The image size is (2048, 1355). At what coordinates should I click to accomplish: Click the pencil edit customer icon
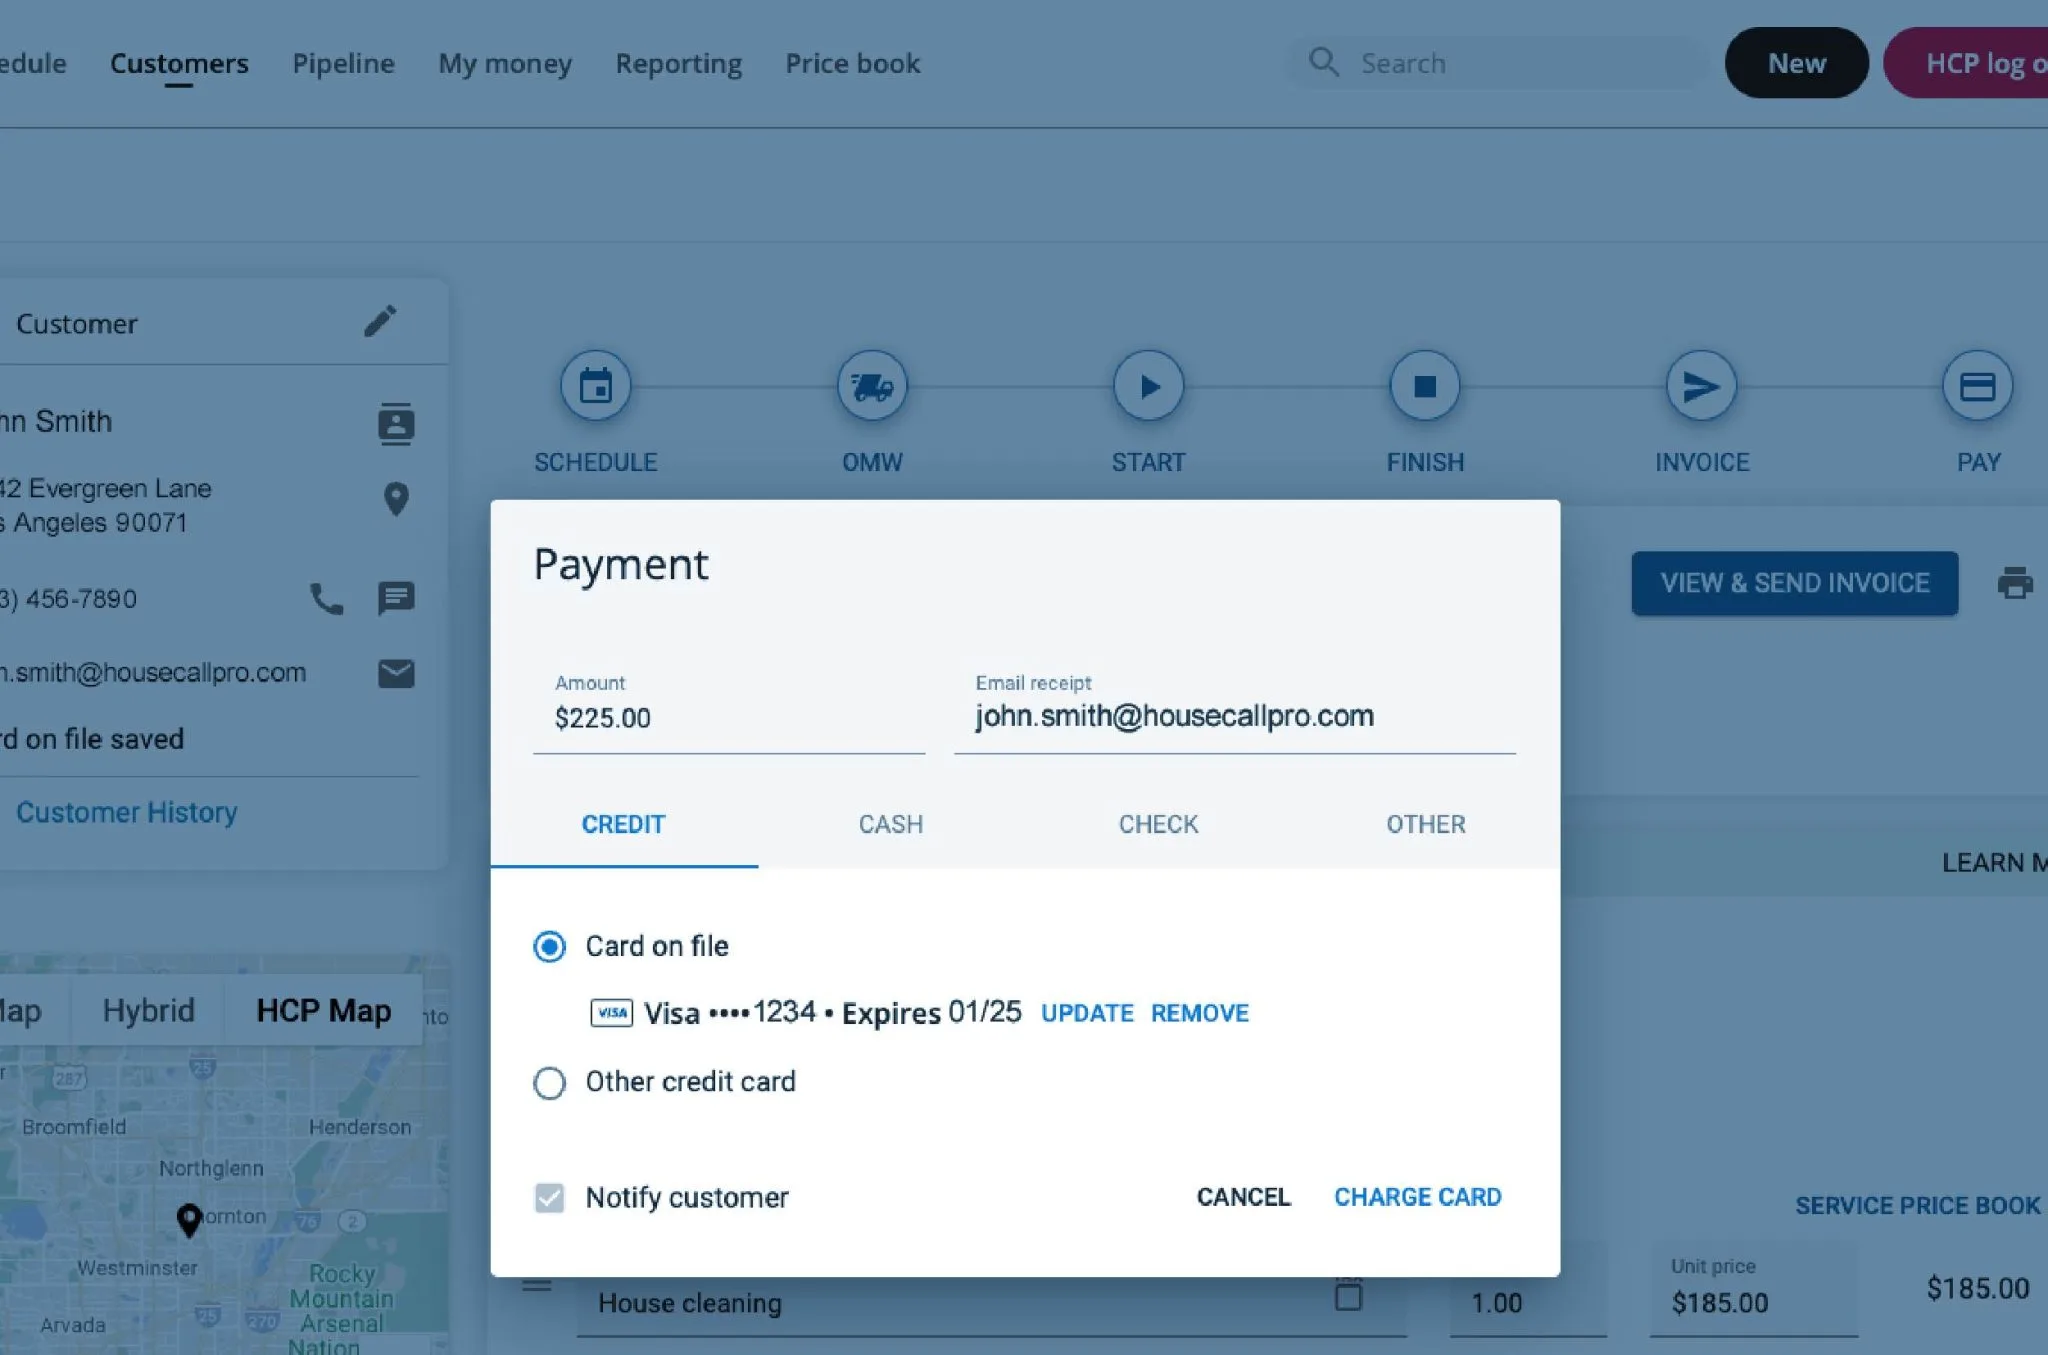[x=380, y=321]
